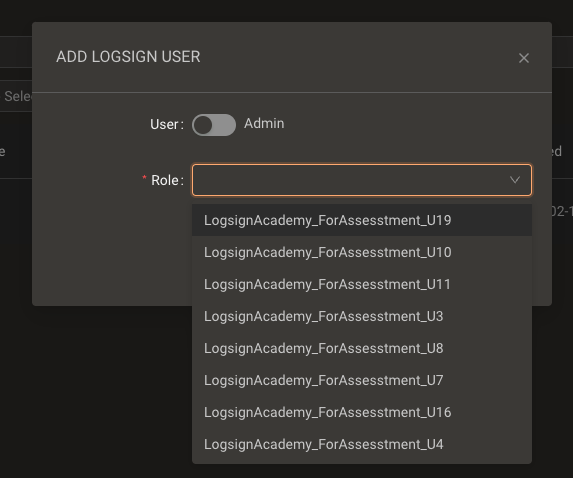Focus the Role combo box field
Screen dimensions: 573x478
click(x=362, y=180)
